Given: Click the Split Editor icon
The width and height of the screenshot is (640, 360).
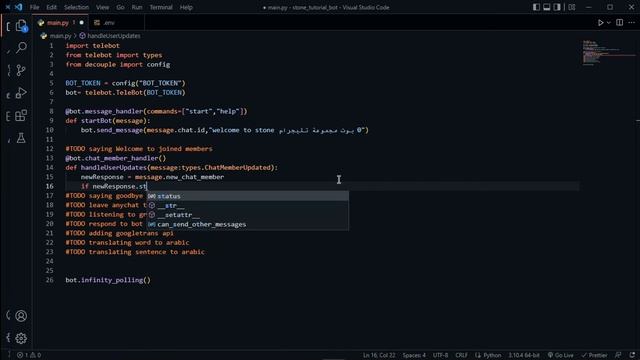Looking at the screenshot, I should coord(619,23).
